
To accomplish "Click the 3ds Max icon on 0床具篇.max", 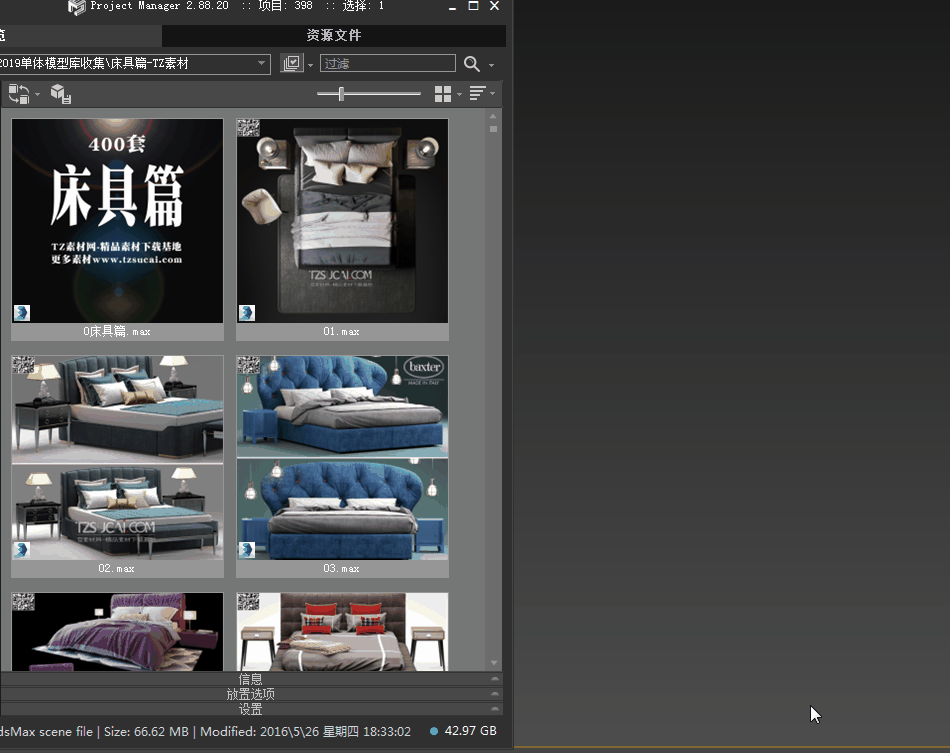I will click(22, 313).
